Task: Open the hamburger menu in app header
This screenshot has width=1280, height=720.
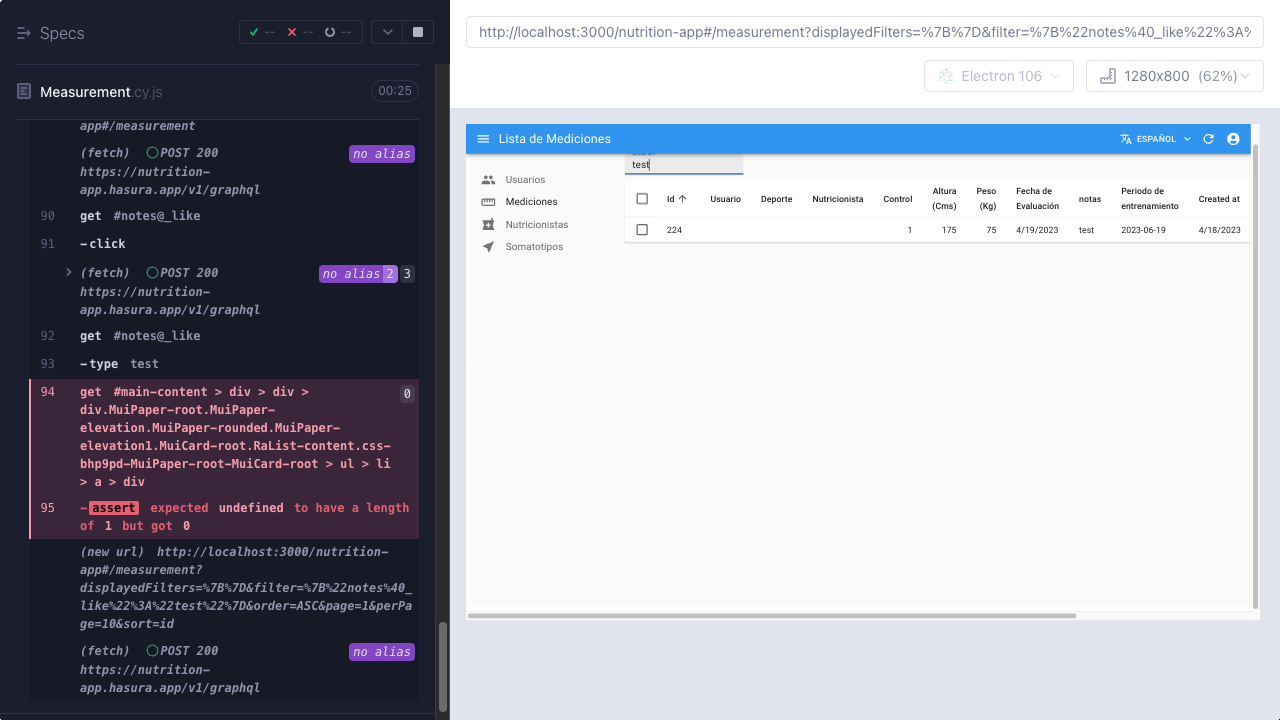Action: [483, 139]
